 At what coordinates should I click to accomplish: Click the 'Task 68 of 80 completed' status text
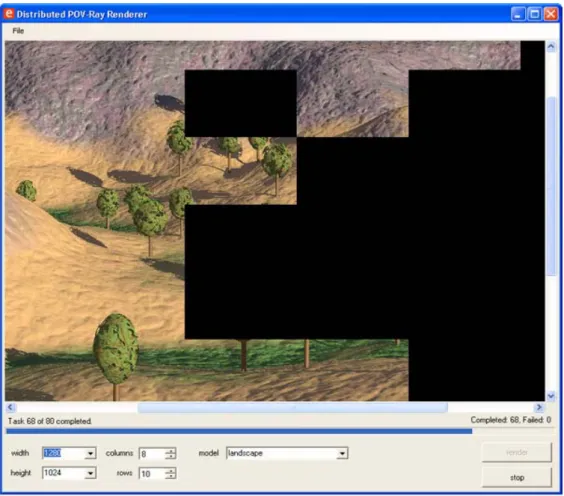(x=50, y=421)
